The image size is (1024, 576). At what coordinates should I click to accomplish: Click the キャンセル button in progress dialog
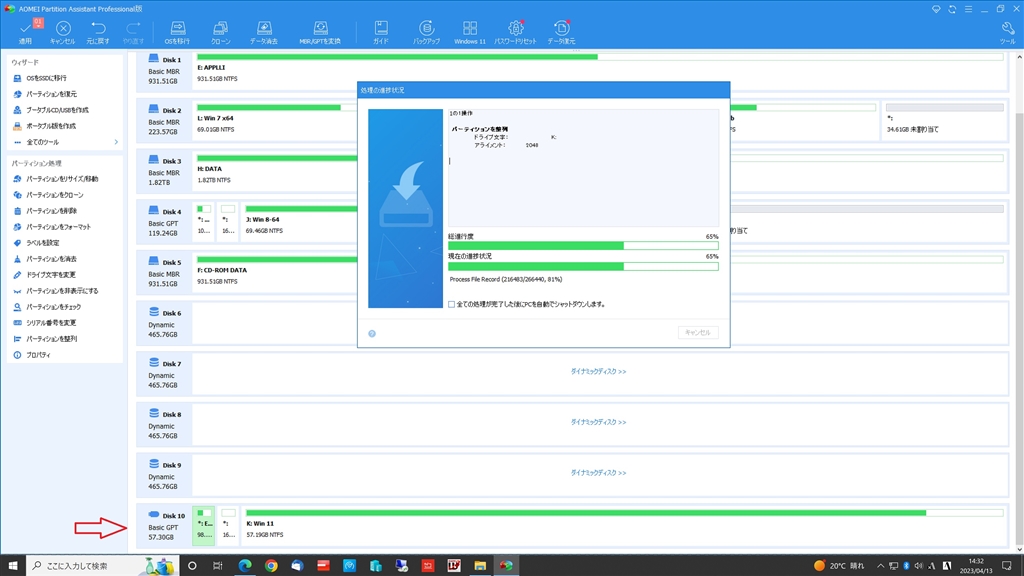697,333
